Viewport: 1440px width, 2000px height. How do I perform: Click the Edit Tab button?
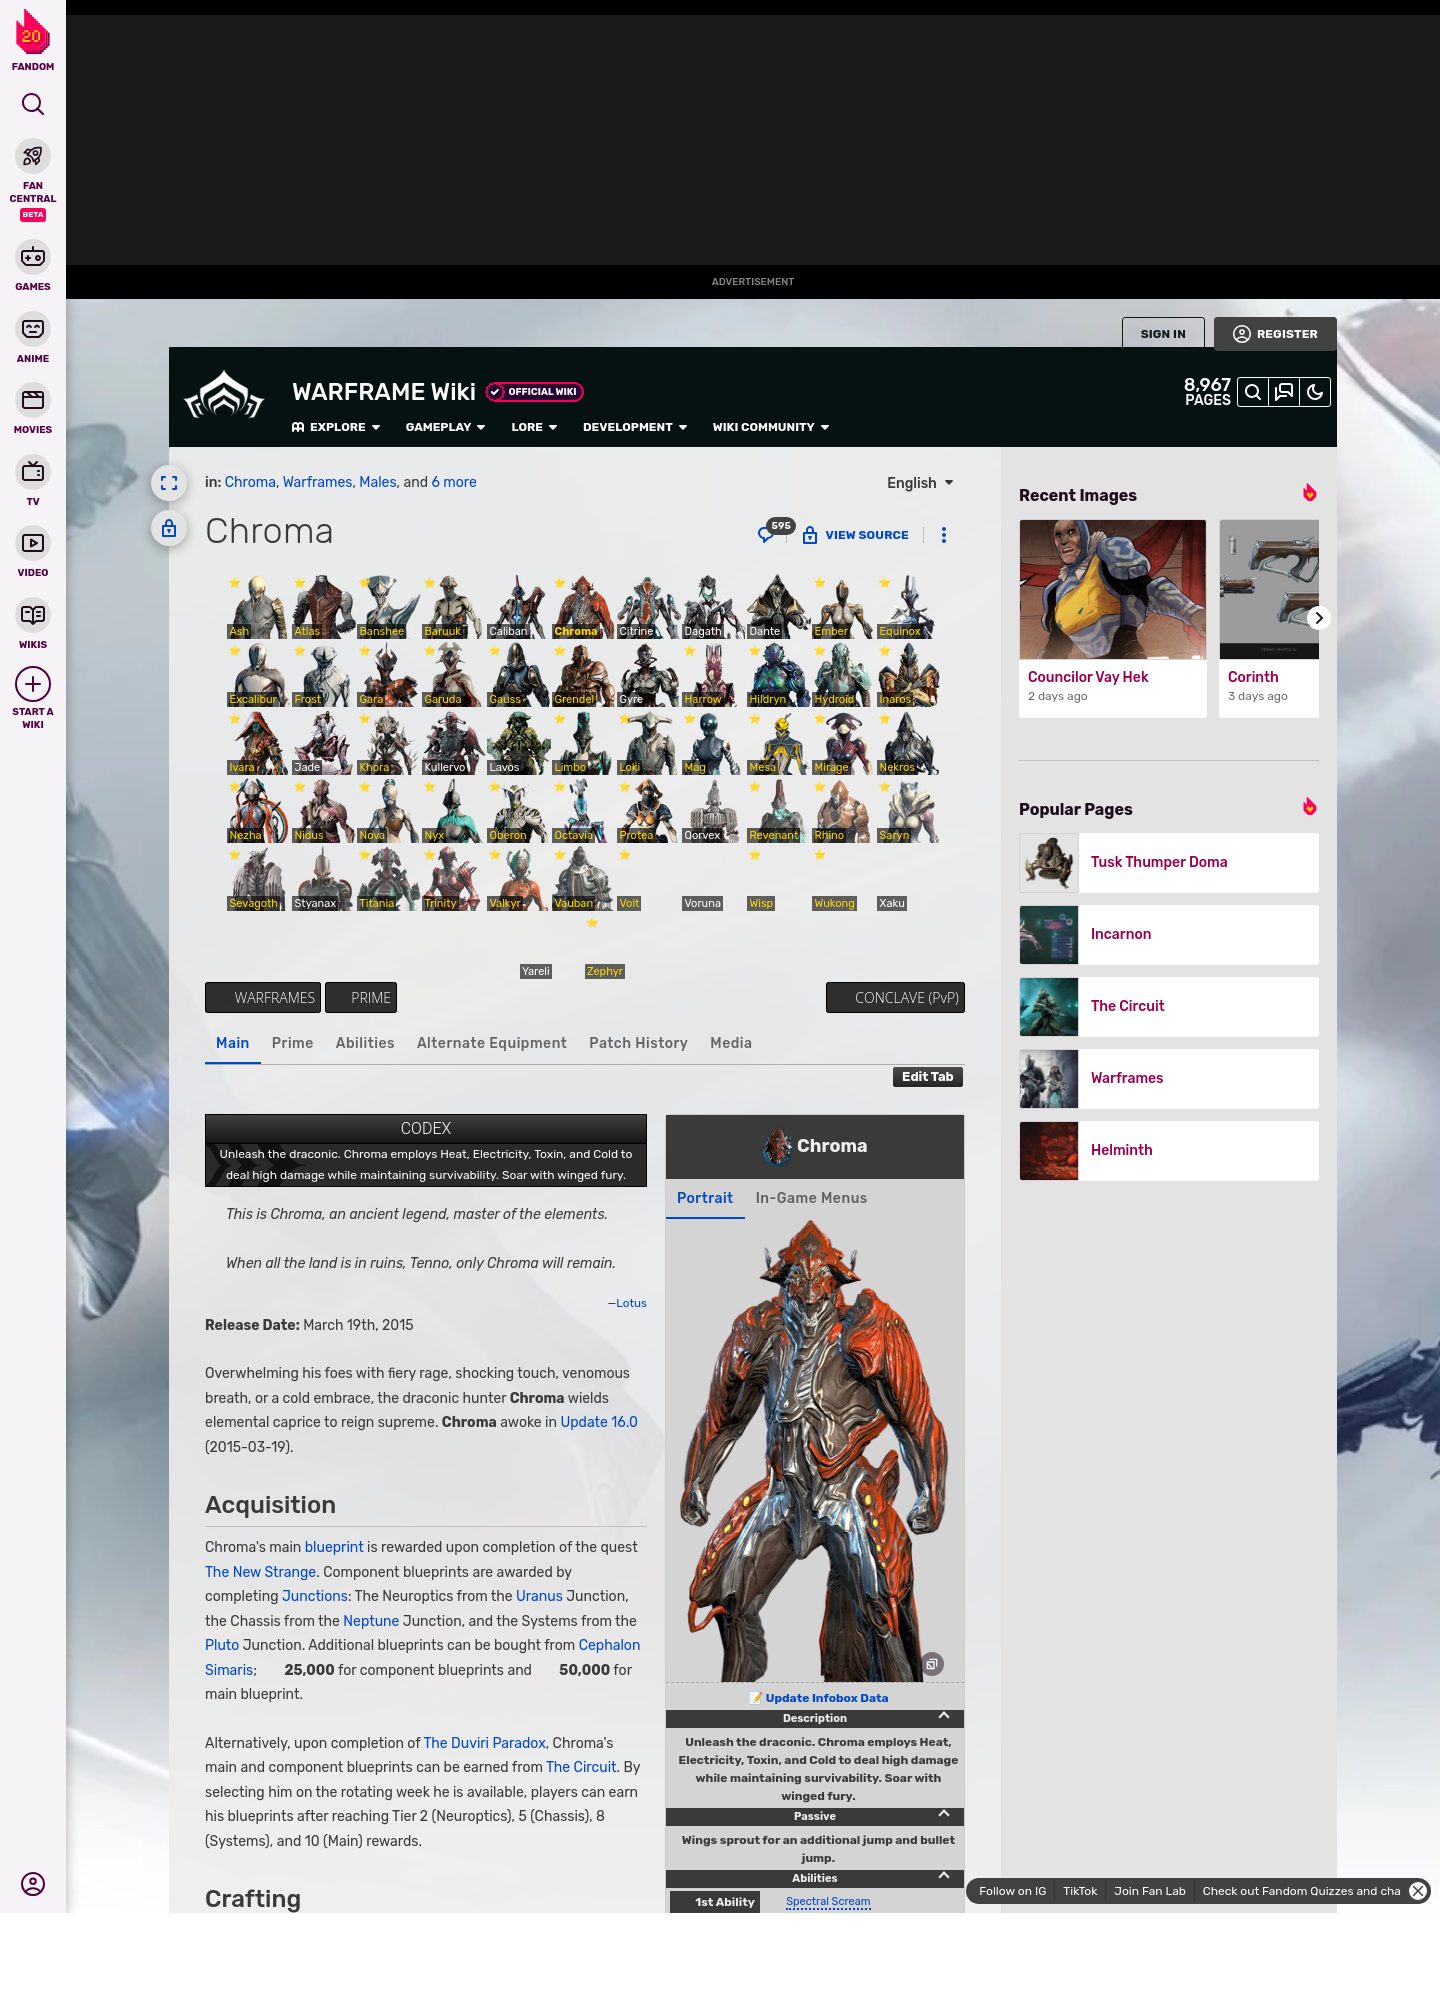click(927, 1077)
